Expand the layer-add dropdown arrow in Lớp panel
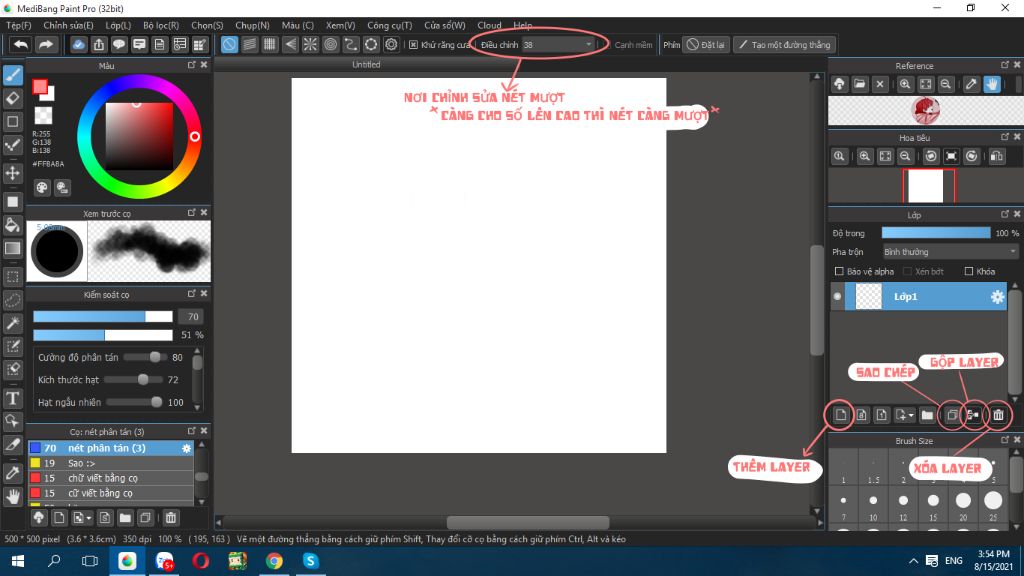 coord(913,414)
